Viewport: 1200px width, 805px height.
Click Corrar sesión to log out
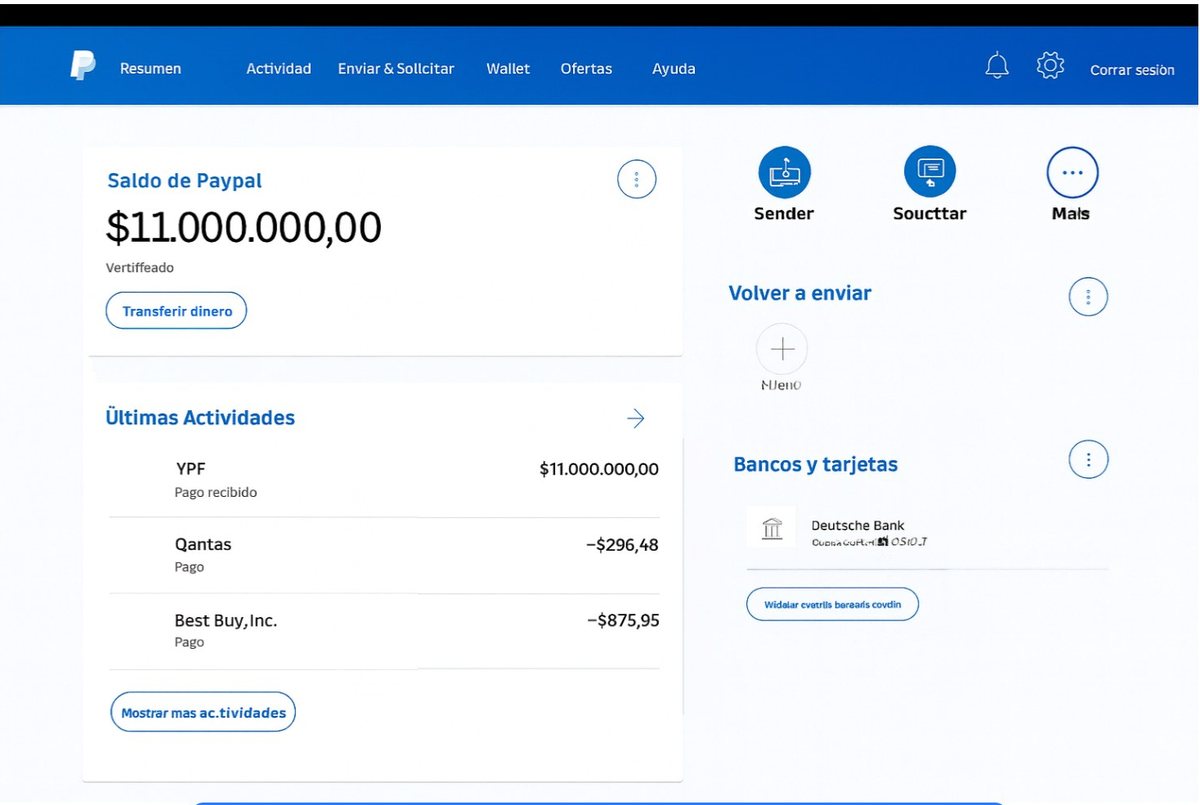pyautogui.click(x=1132, y=70)
